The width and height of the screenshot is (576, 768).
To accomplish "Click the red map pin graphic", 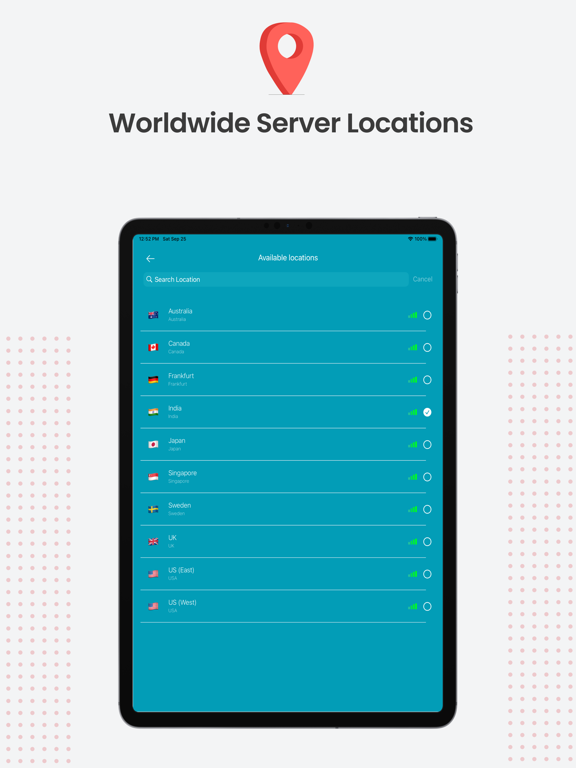I will click(x=287, y=58).
